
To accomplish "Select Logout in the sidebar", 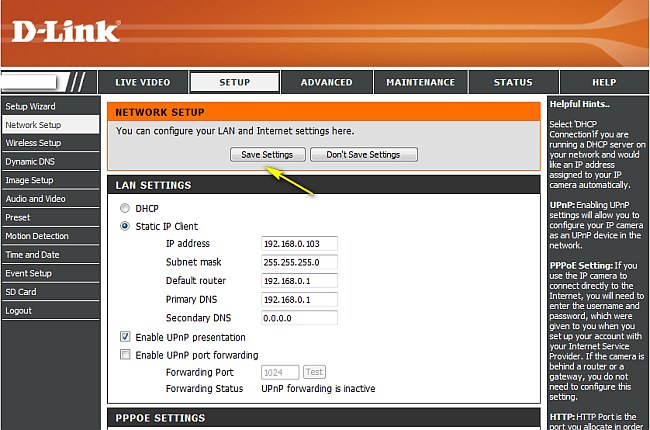I will coord(19,310).
